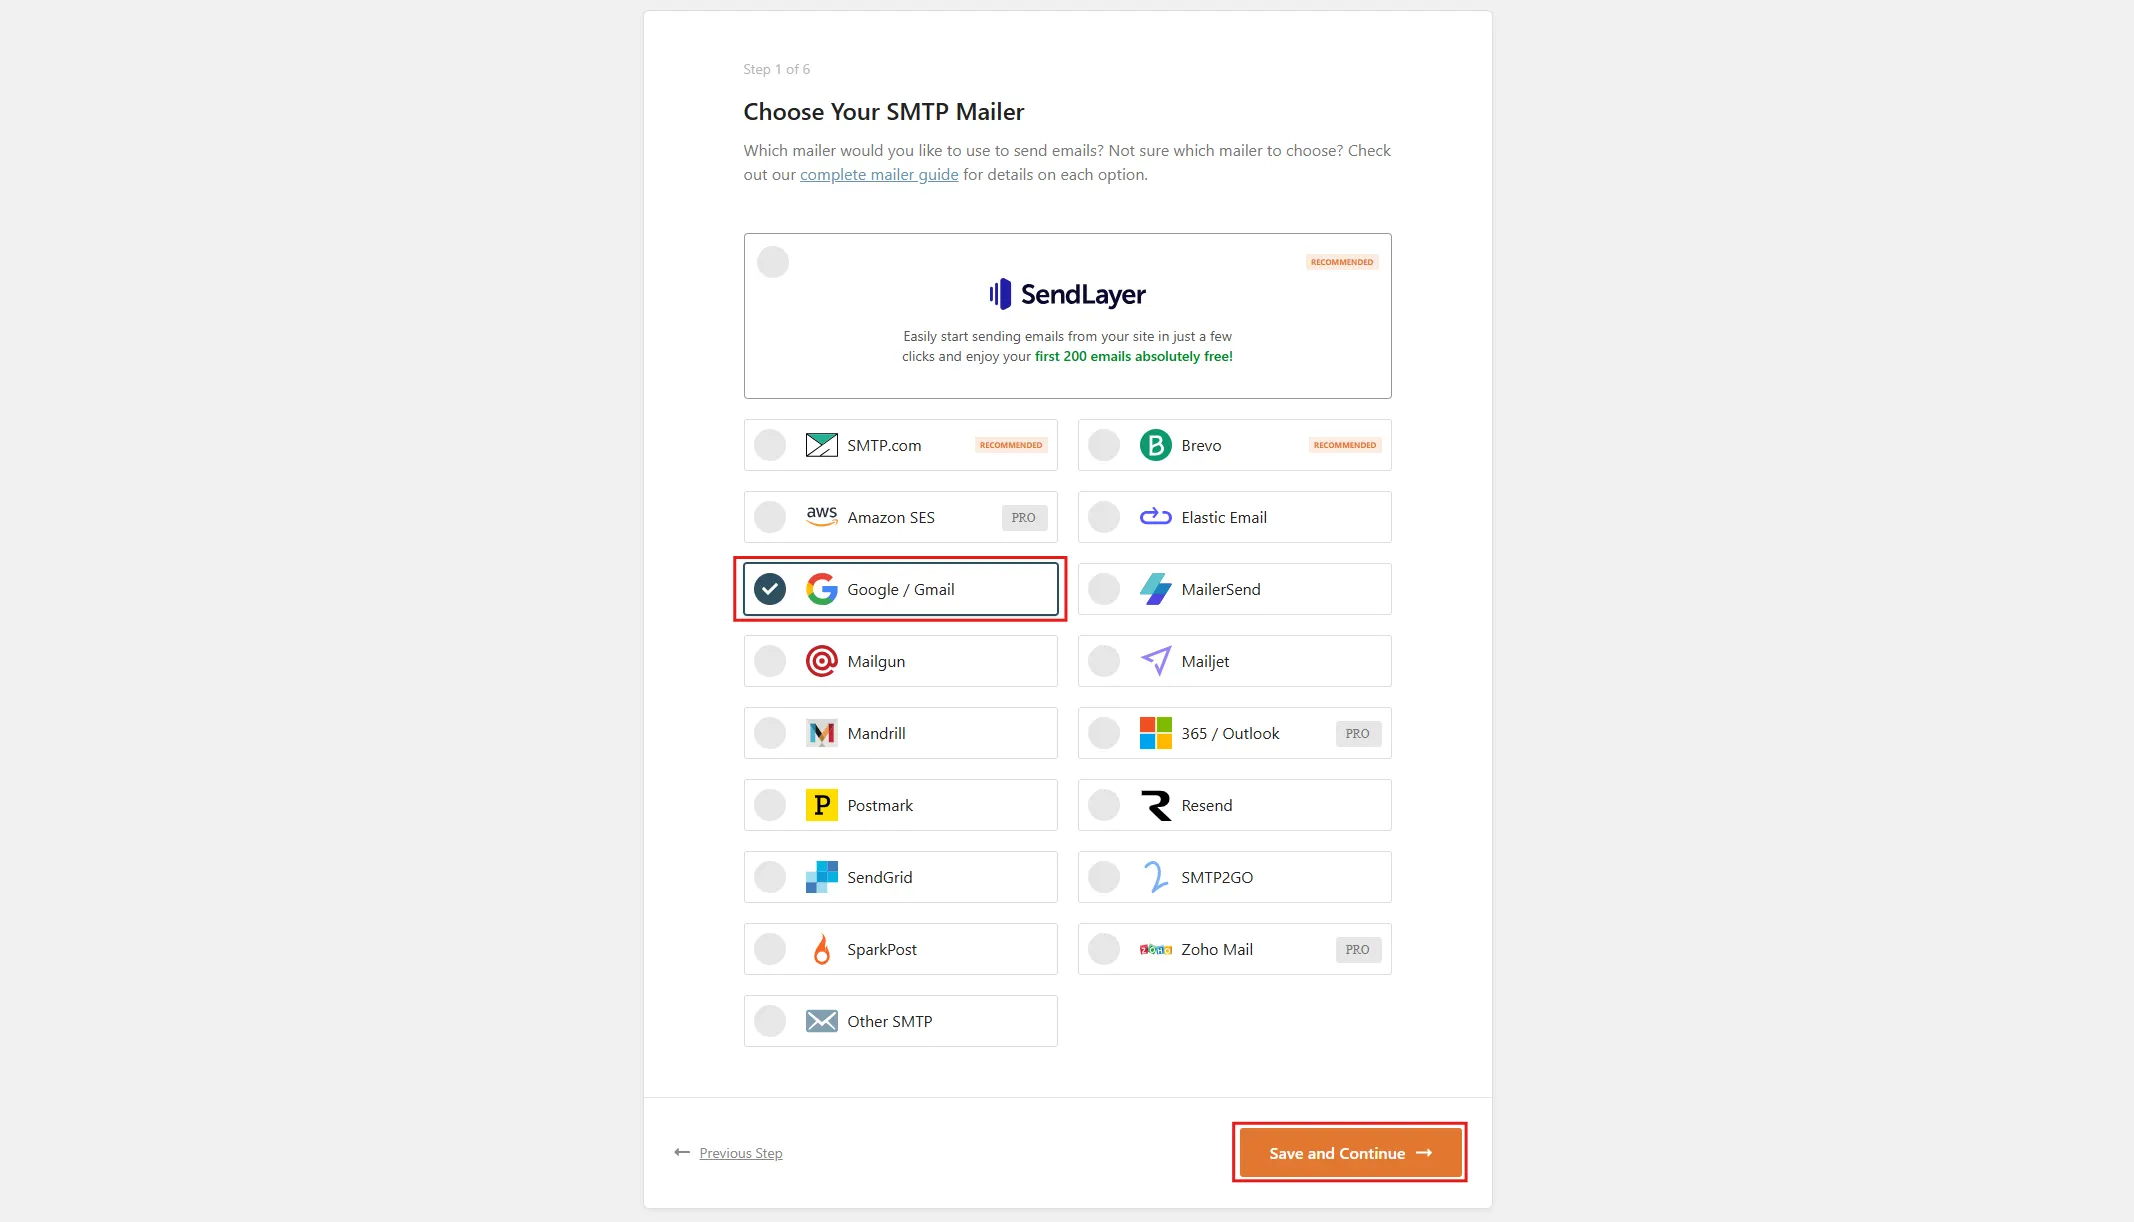Click the RECOMMENDED badge on SendLayer card
The width and height of the screenshot is (2134, 1222).
(1342, 262)
